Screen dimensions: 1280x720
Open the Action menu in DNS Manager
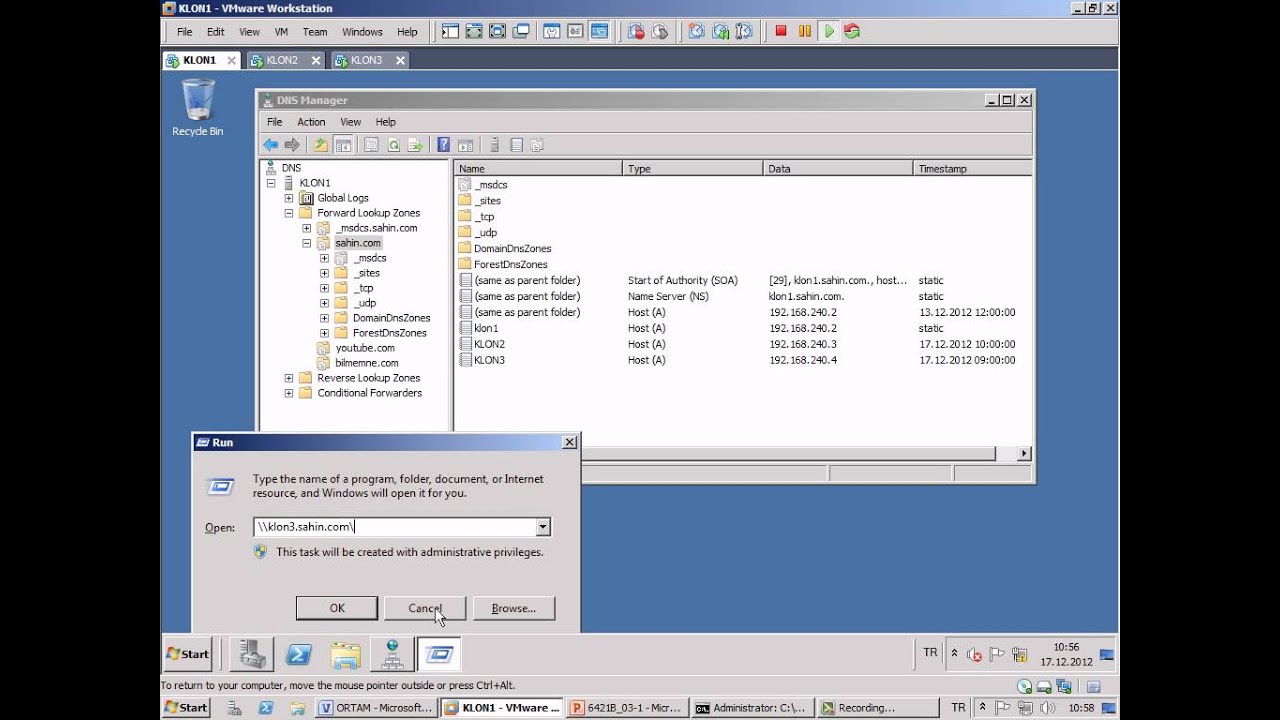(311, 122)
